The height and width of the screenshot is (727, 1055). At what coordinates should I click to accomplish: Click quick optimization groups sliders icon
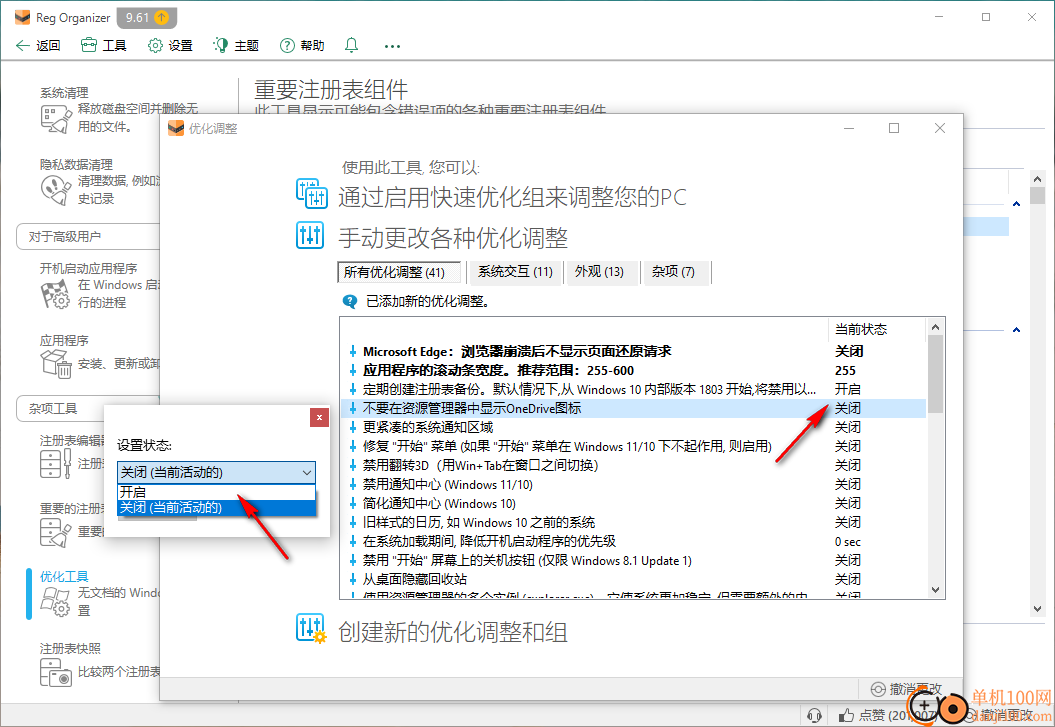[x=312, y=194]
